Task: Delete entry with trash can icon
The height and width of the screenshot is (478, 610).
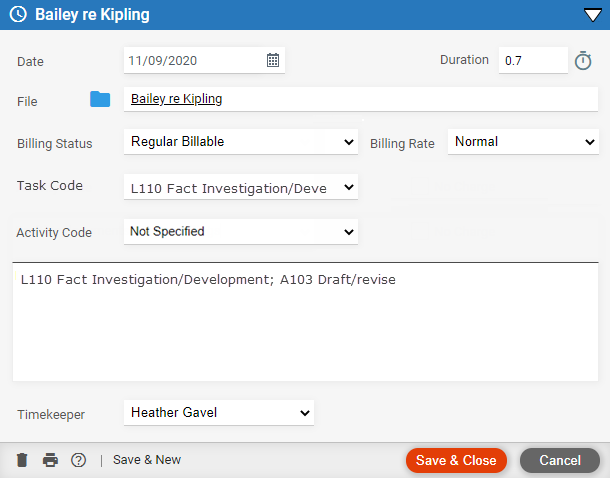Action: pyautogui.click(x=22, y=460)
